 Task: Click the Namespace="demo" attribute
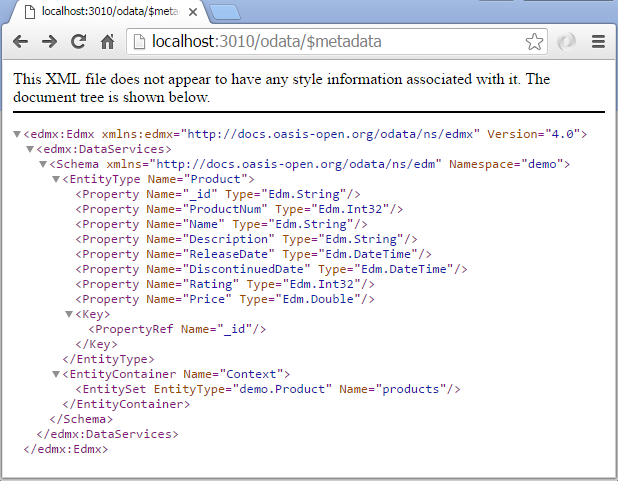point(506,164)
